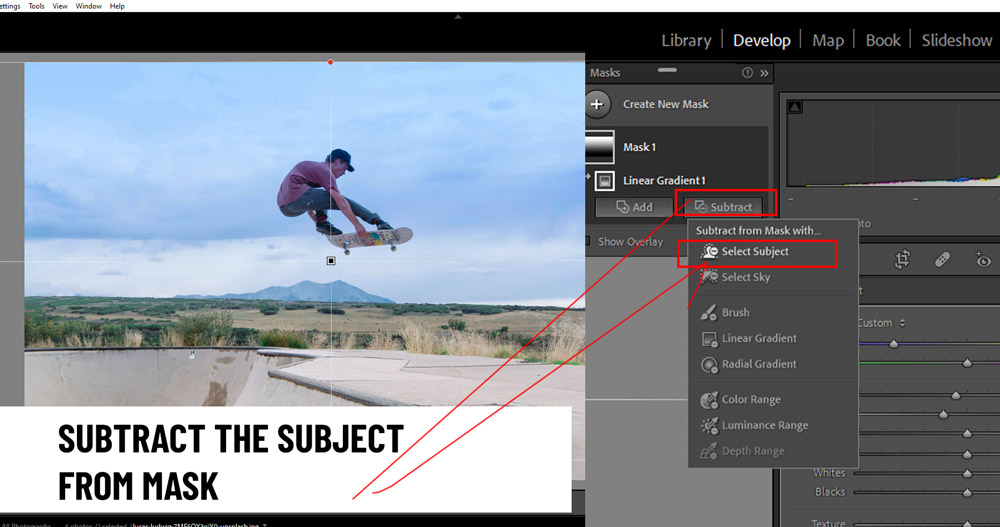1000x527 pixels.
Task: Select the Crop overlay tool icon
Action: (902, 259)
